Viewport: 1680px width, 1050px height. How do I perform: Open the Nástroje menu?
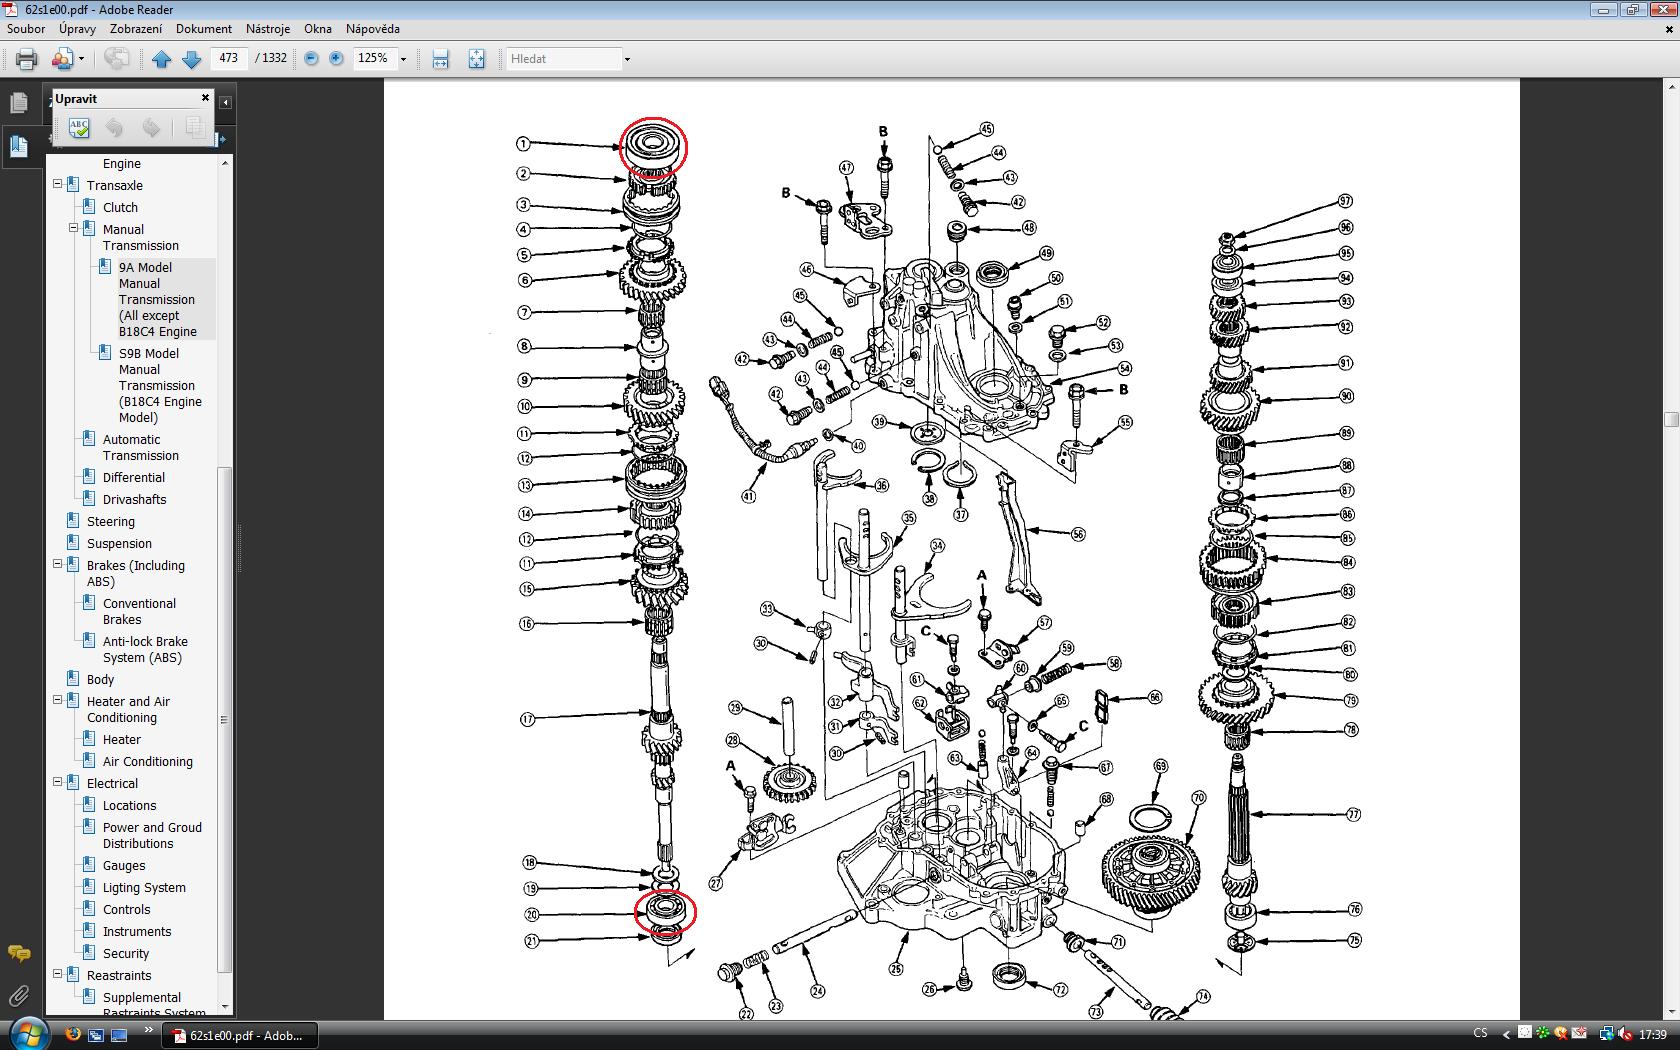point(267,29)
